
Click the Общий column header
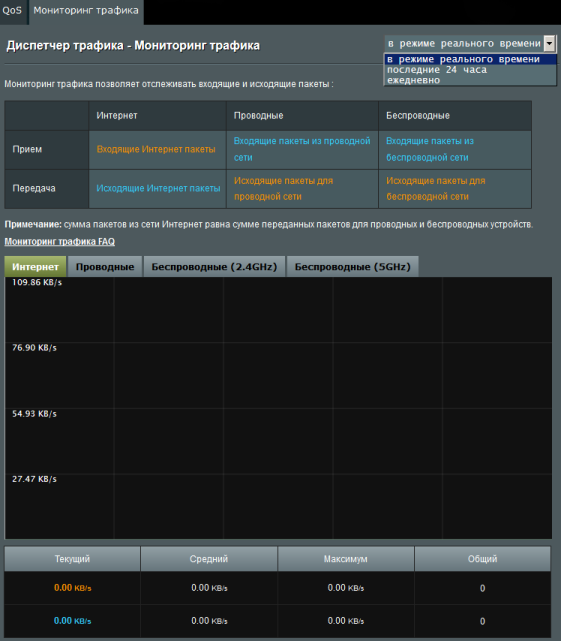pyautogui.click(x=482, y=559)
